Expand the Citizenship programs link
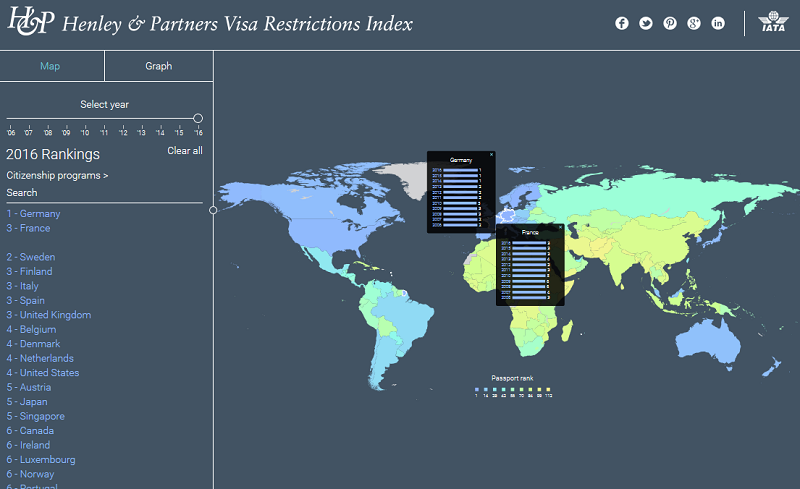The height and width of the screenshot is (489, 800). 57,175
